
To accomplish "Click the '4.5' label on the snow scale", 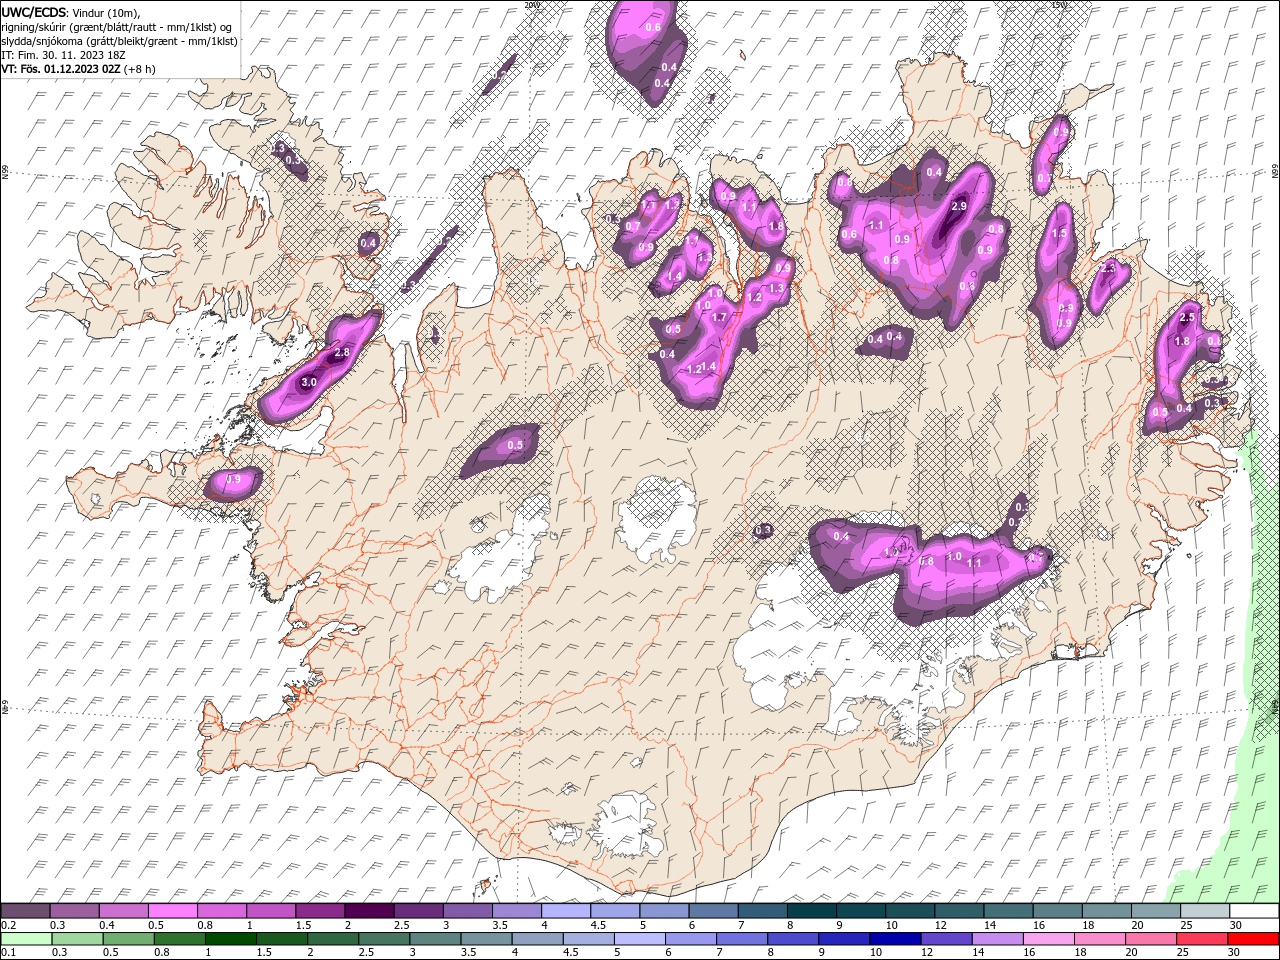I will point(598,925).
